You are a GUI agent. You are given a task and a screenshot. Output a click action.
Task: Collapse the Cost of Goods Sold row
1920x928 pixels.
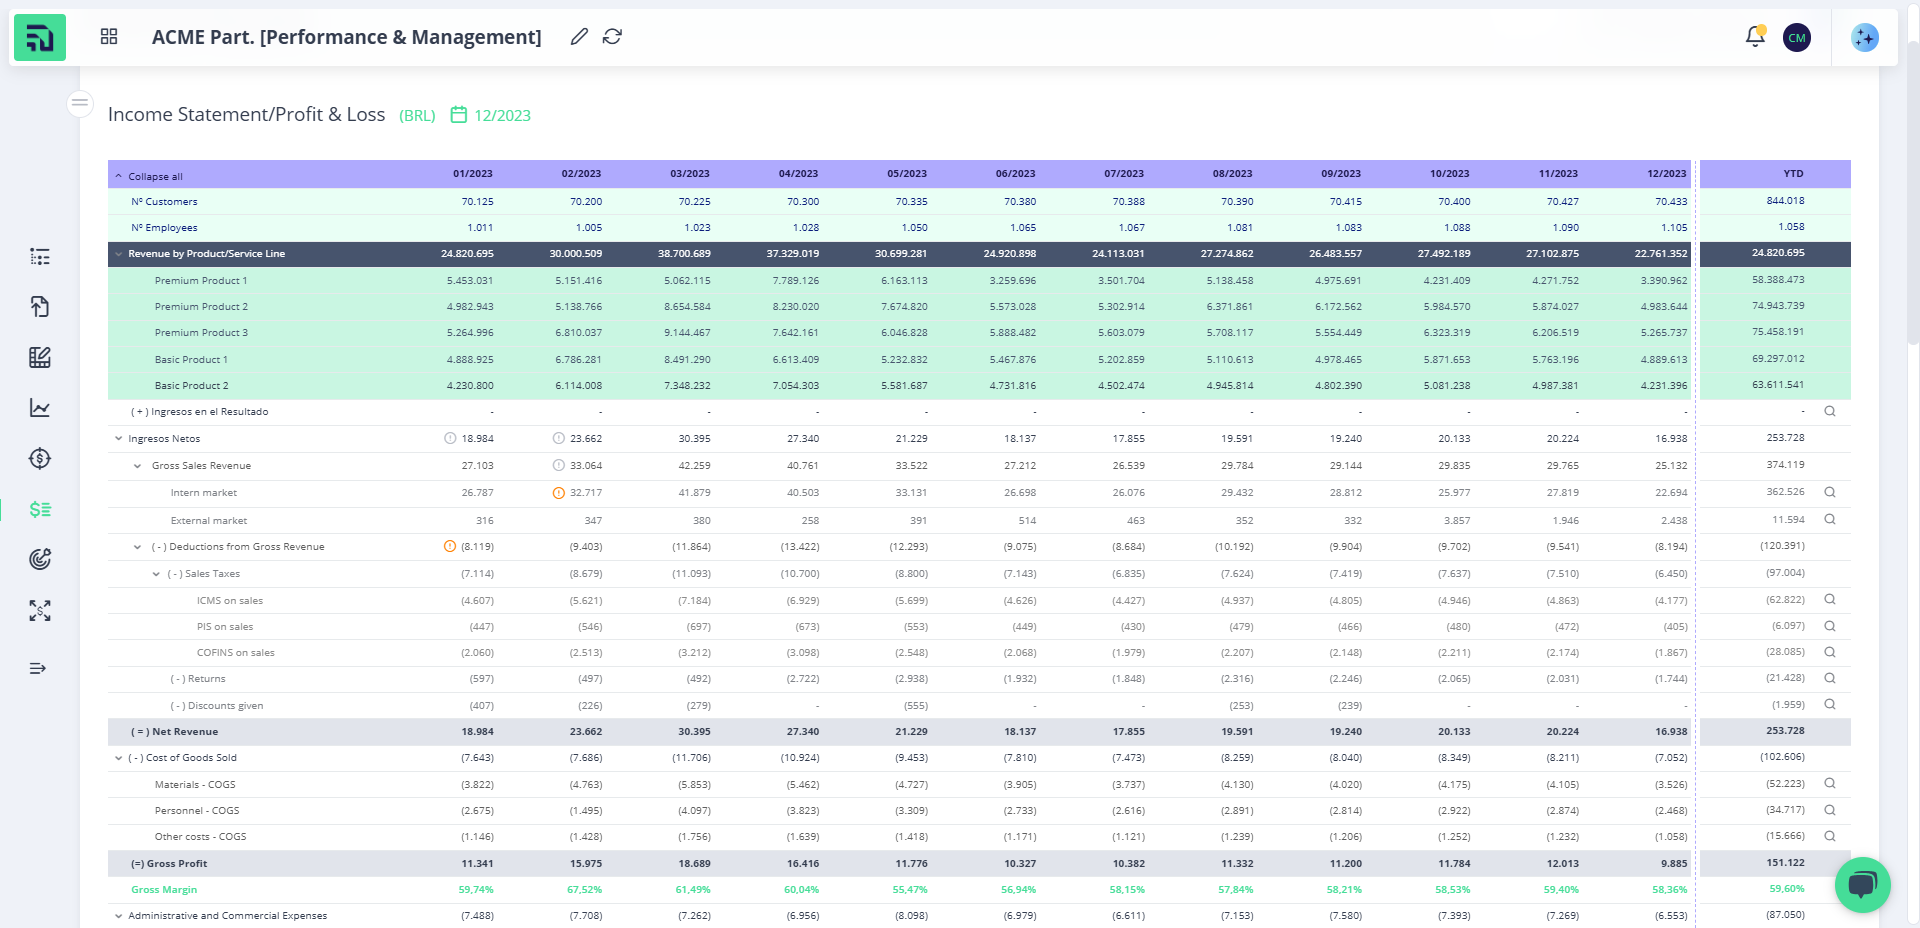(119, 758)
